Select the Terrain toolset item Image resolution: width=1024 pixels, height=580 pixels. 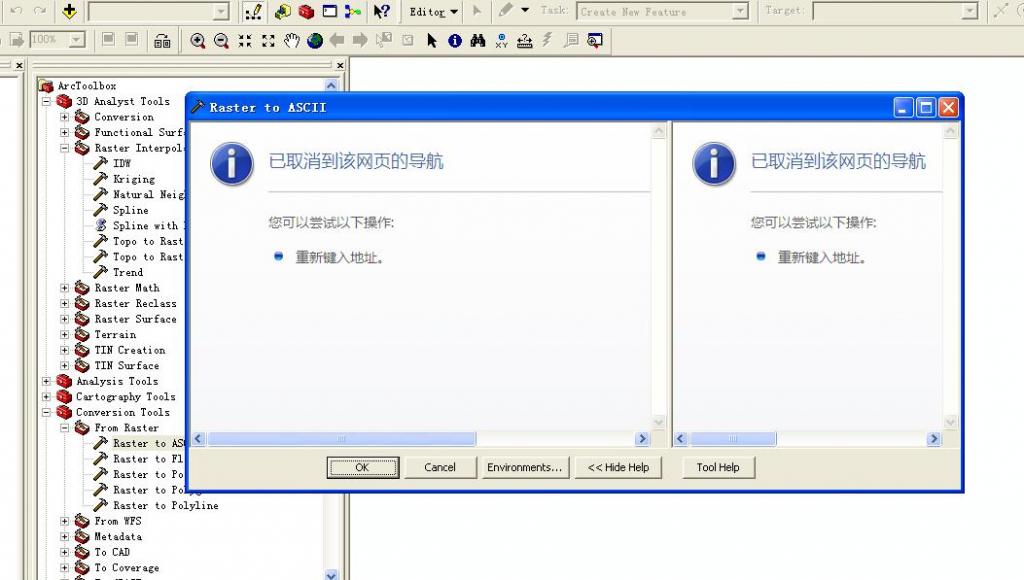coord(115,334)
